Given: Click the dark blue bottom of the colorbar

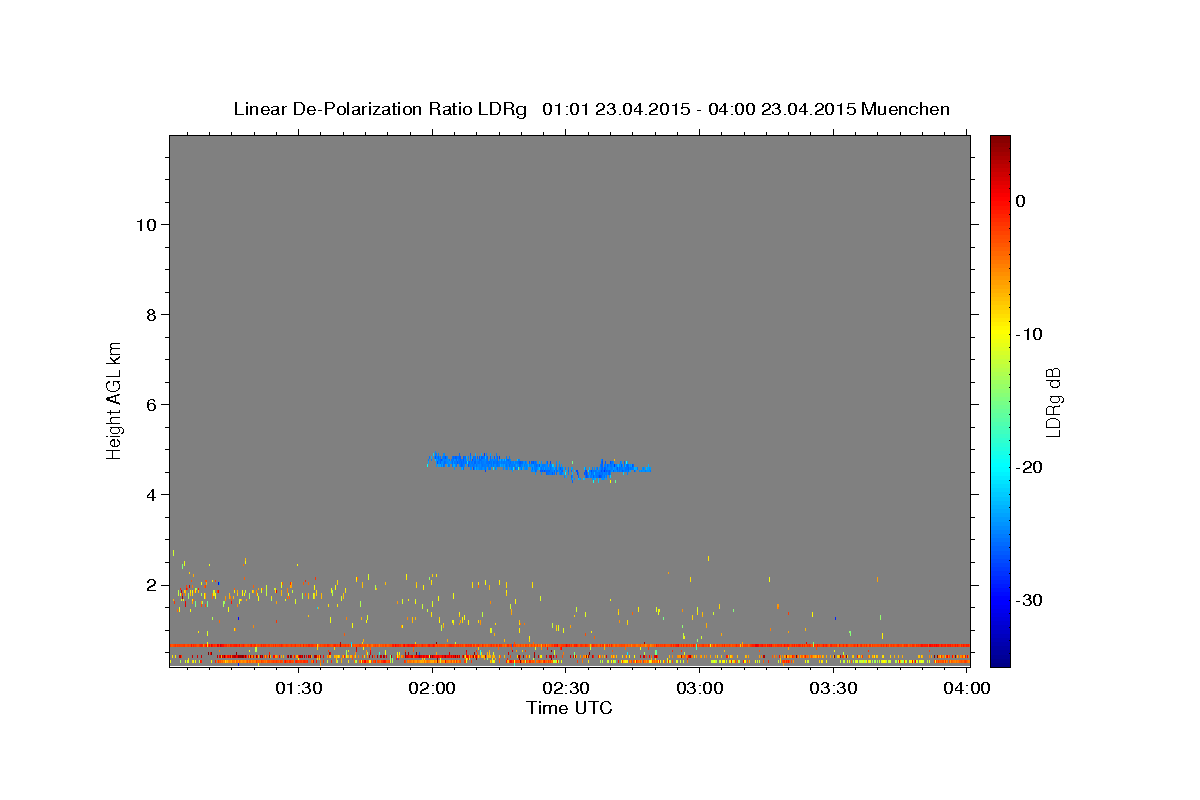Looking at the screenshot, I should click(x=1000, y=658).
